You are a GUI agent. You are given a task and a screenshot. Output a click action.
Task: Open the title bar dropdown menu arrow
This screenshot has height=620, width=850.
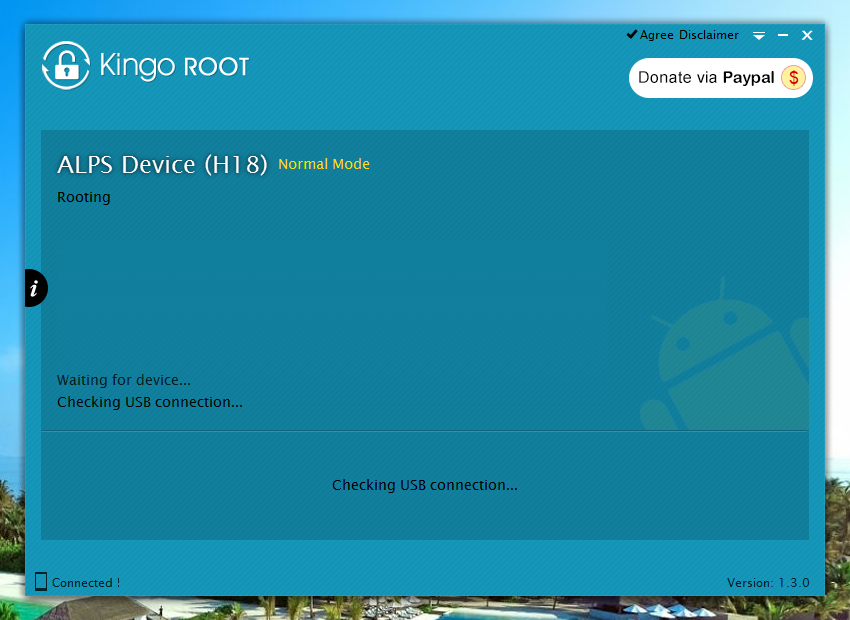coord(759,36)
